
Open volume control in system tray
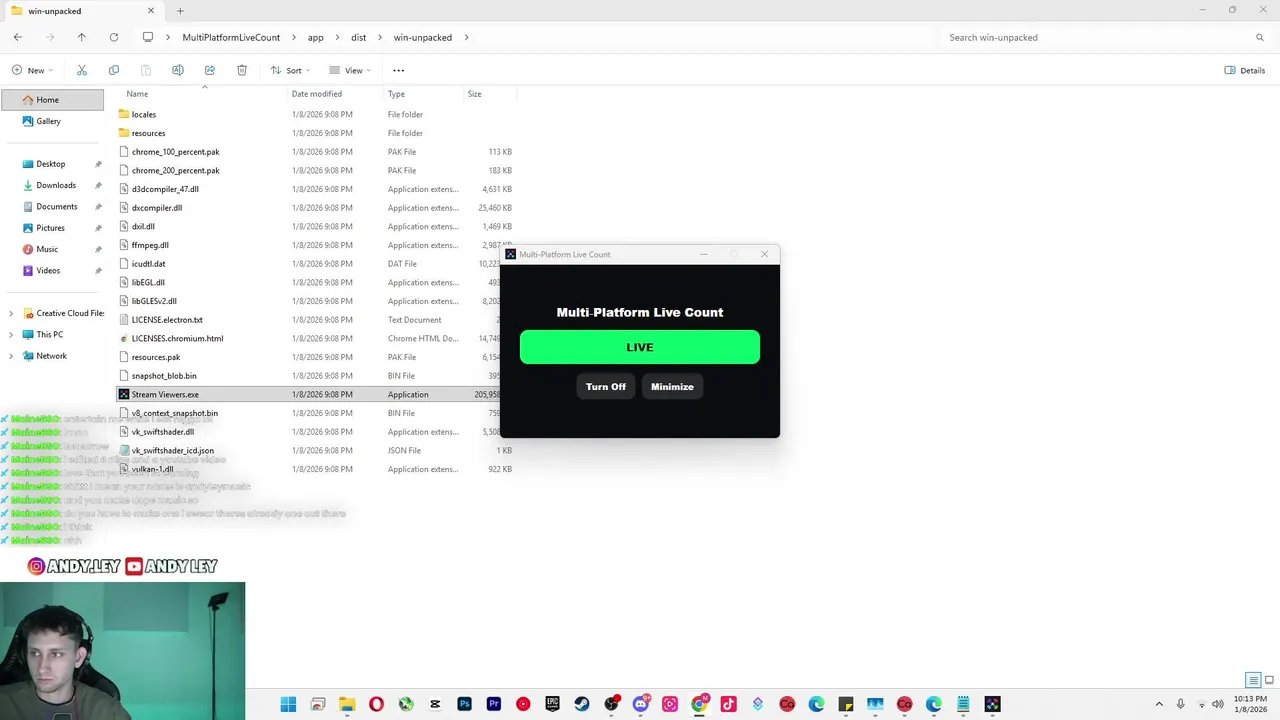point(1218,704)
